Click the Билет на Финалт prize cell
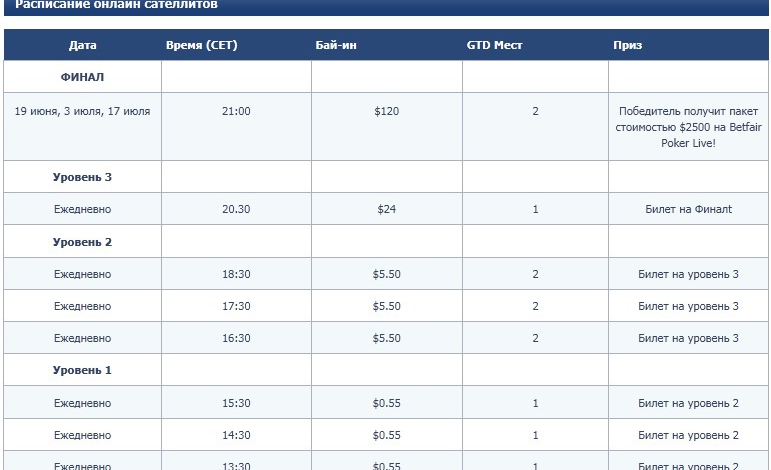 (688, 209)
